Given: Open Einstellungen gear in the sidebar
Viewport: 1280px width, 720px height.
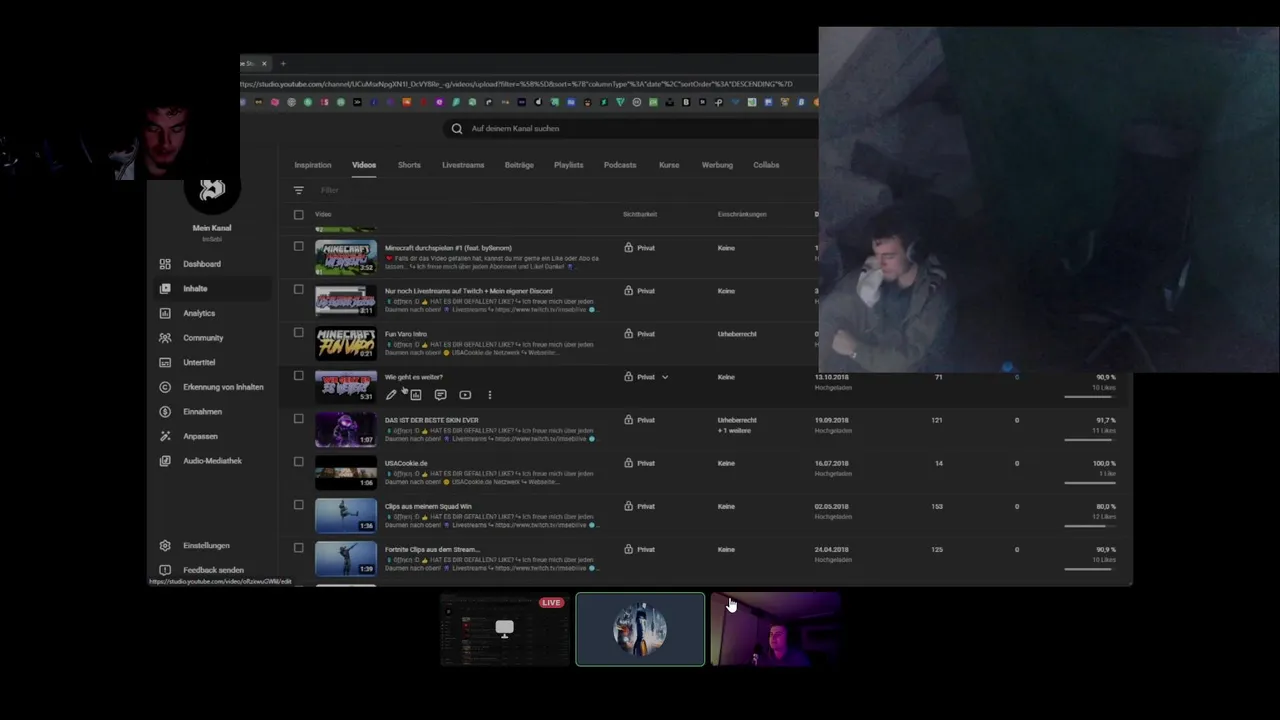Looking at the screenshot, I should 165,546.
